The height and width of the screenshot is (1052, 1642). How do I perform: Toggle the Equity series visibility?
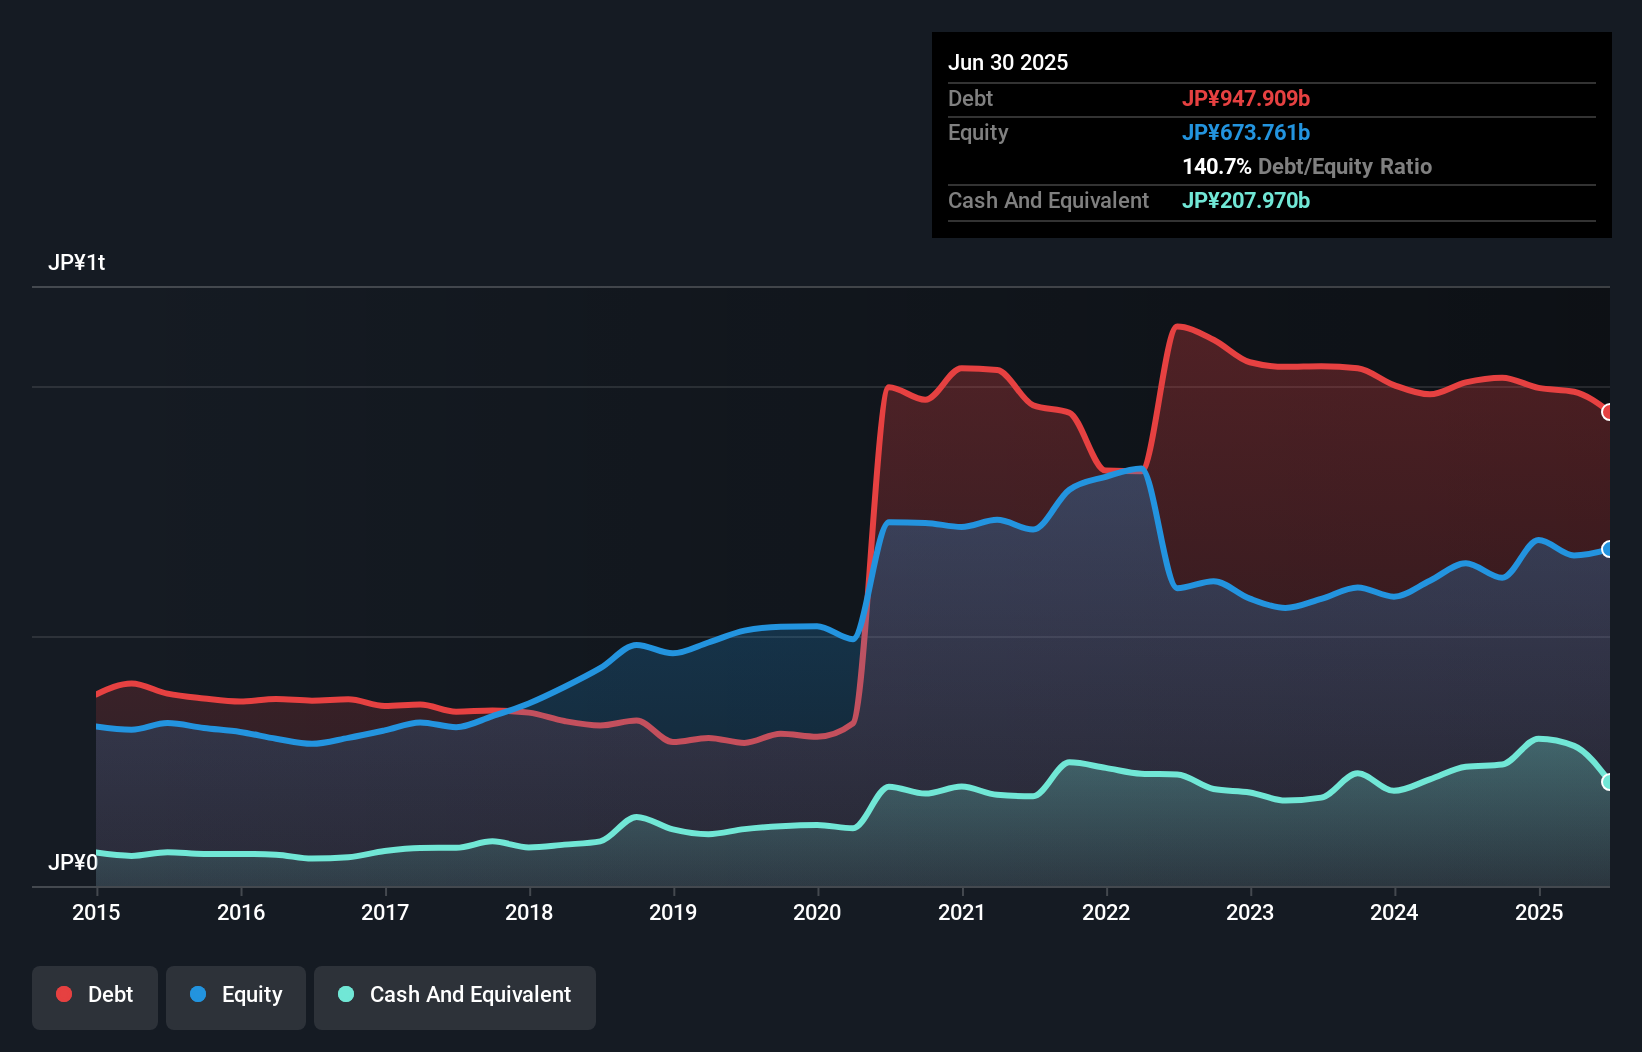tap(235, 996)
